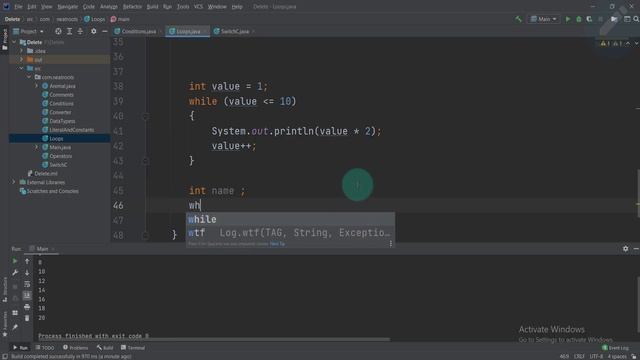
Task: Expand External Libraries
Action: [x=14, y=182]
